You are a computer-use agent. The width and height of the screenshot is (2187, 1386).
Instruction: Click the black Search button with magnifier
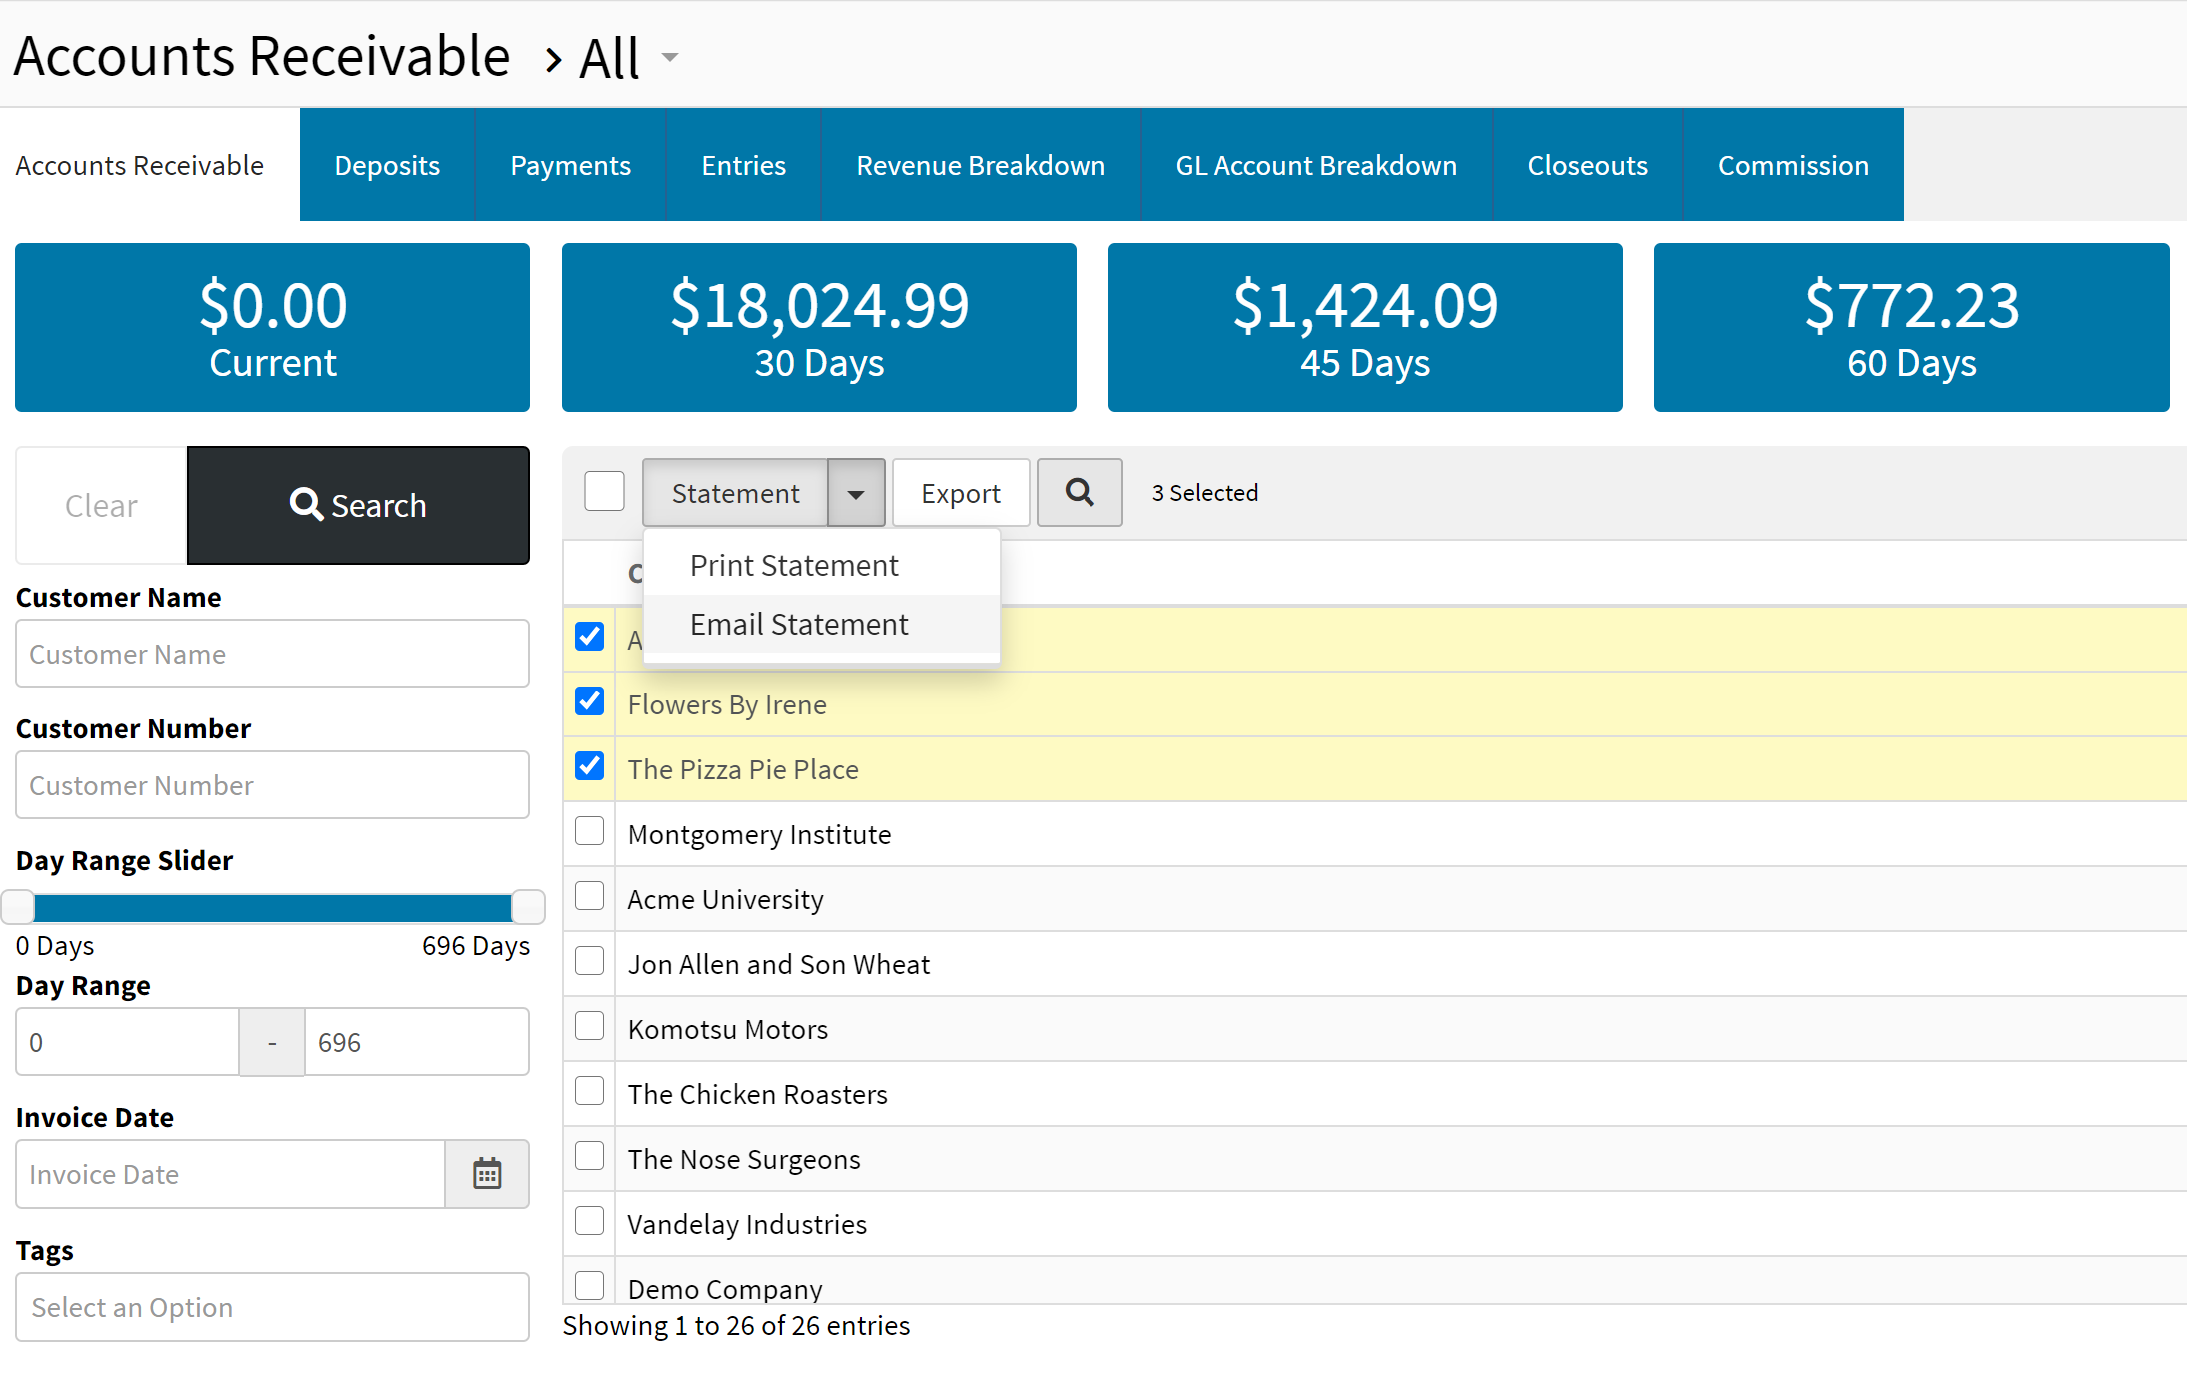point(358,505)
